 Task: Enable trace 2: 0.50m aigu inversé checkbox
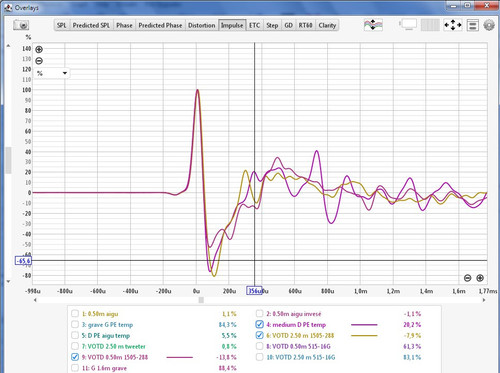pos(259,314)
